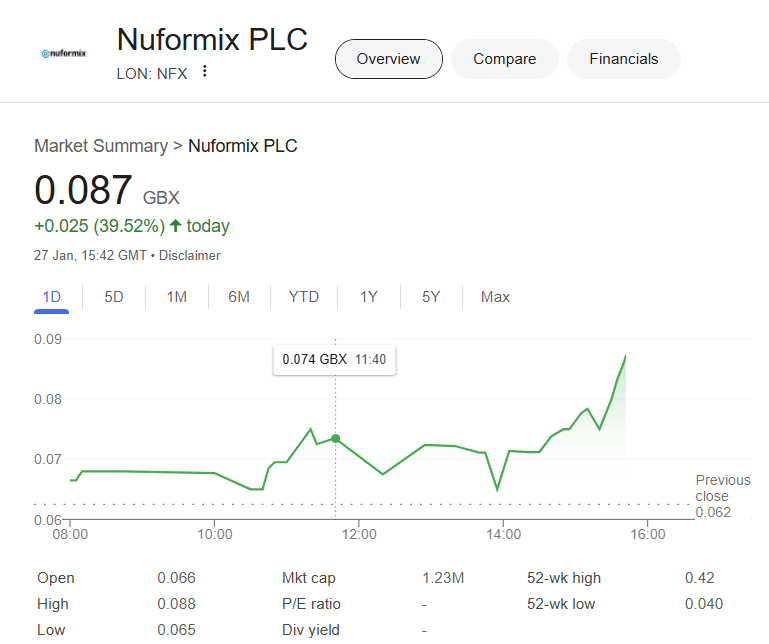This screenshot has width=769, height=644.
Task: Select the 5Y chart range
Action: pos(431,297)
